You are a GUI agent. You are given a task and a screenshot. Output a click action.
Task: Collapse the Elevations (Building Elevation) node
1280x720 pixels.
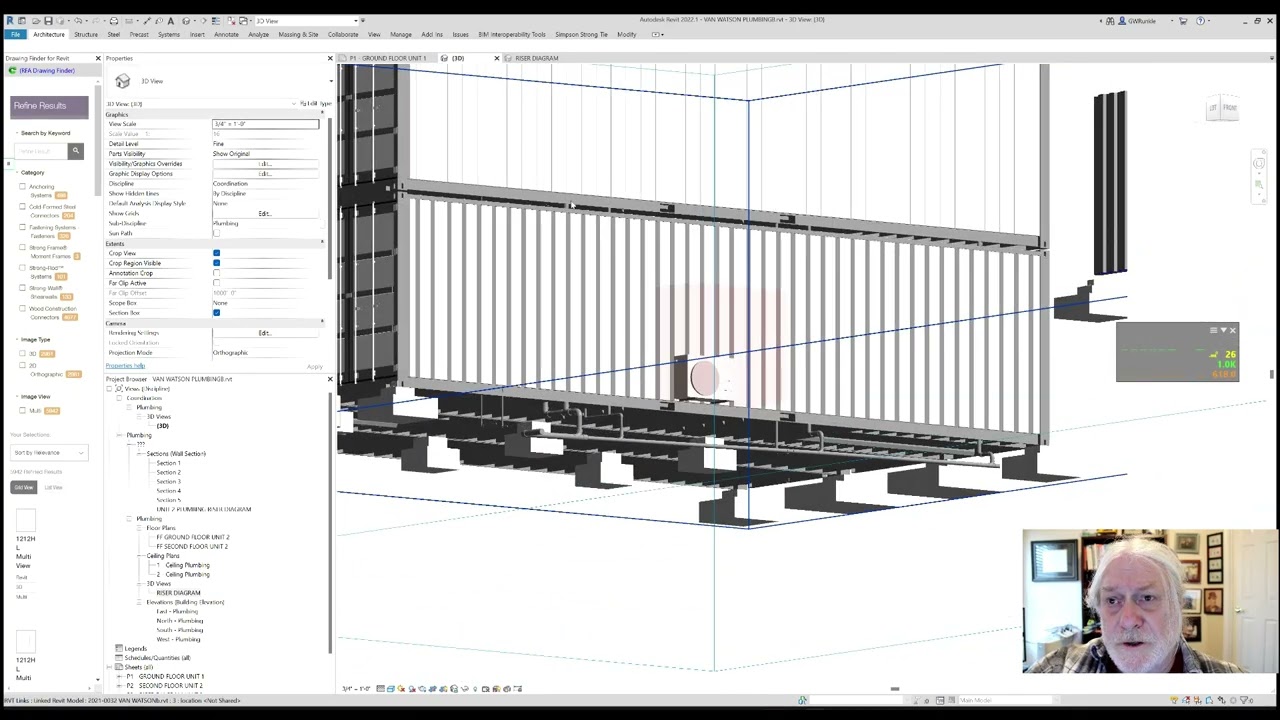[140, 602]
